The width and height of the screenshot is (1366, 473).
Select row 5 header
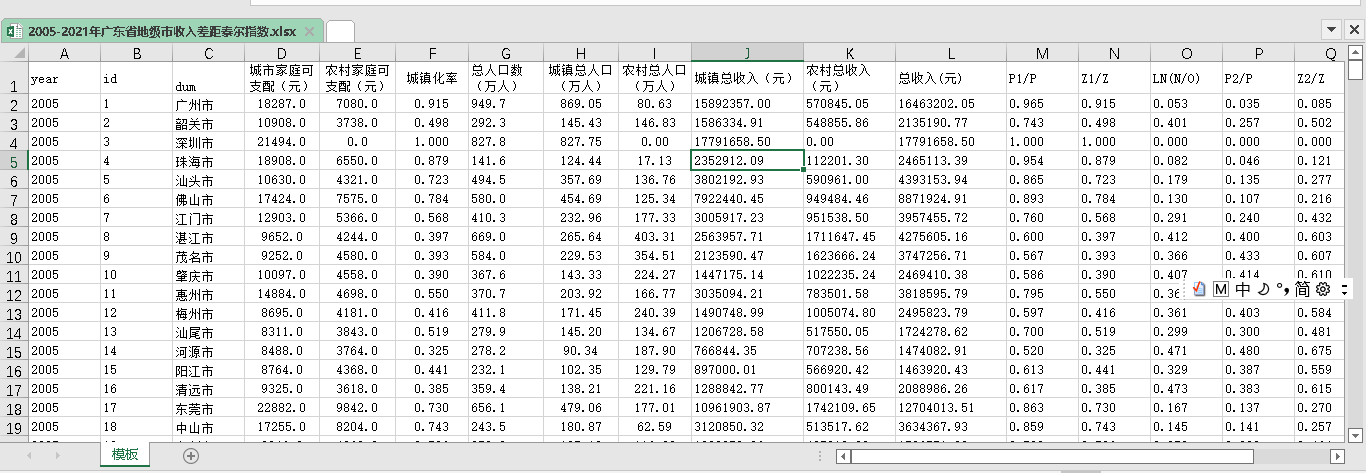click(14, 161)
